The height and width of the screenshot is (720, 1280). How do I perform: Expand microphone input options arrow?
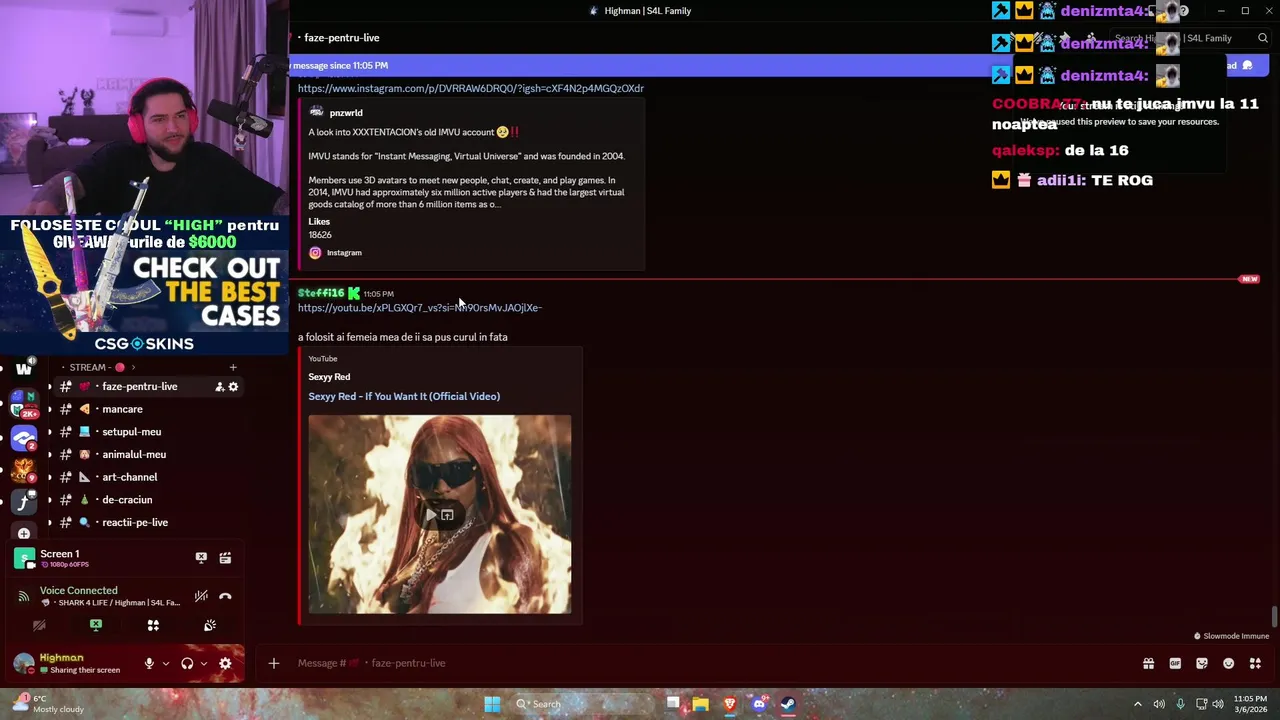(x=166, y=663)
